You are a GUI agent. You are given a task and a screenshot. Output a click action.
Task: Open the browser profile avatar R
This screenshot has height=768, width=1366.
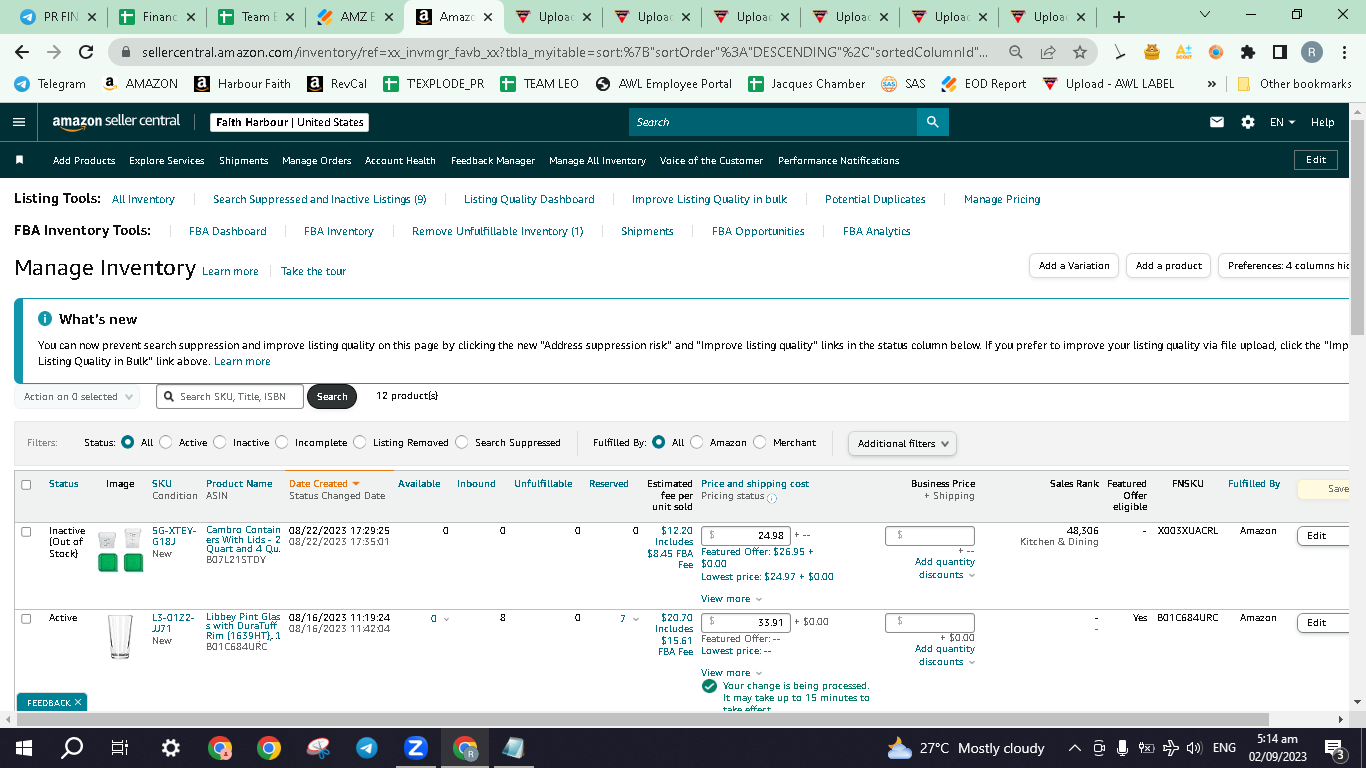pyautogui.click(x=1312, y=52)
